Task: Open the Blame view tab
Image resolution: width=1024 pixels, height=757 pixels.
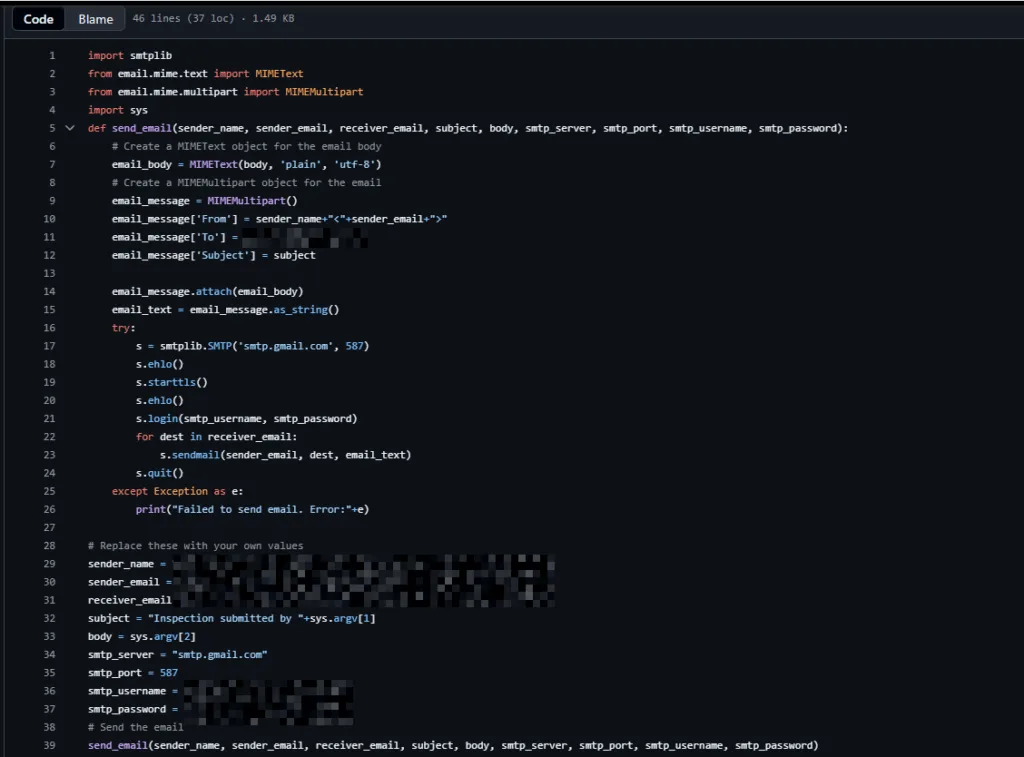Action: click(x=96, y=19)
